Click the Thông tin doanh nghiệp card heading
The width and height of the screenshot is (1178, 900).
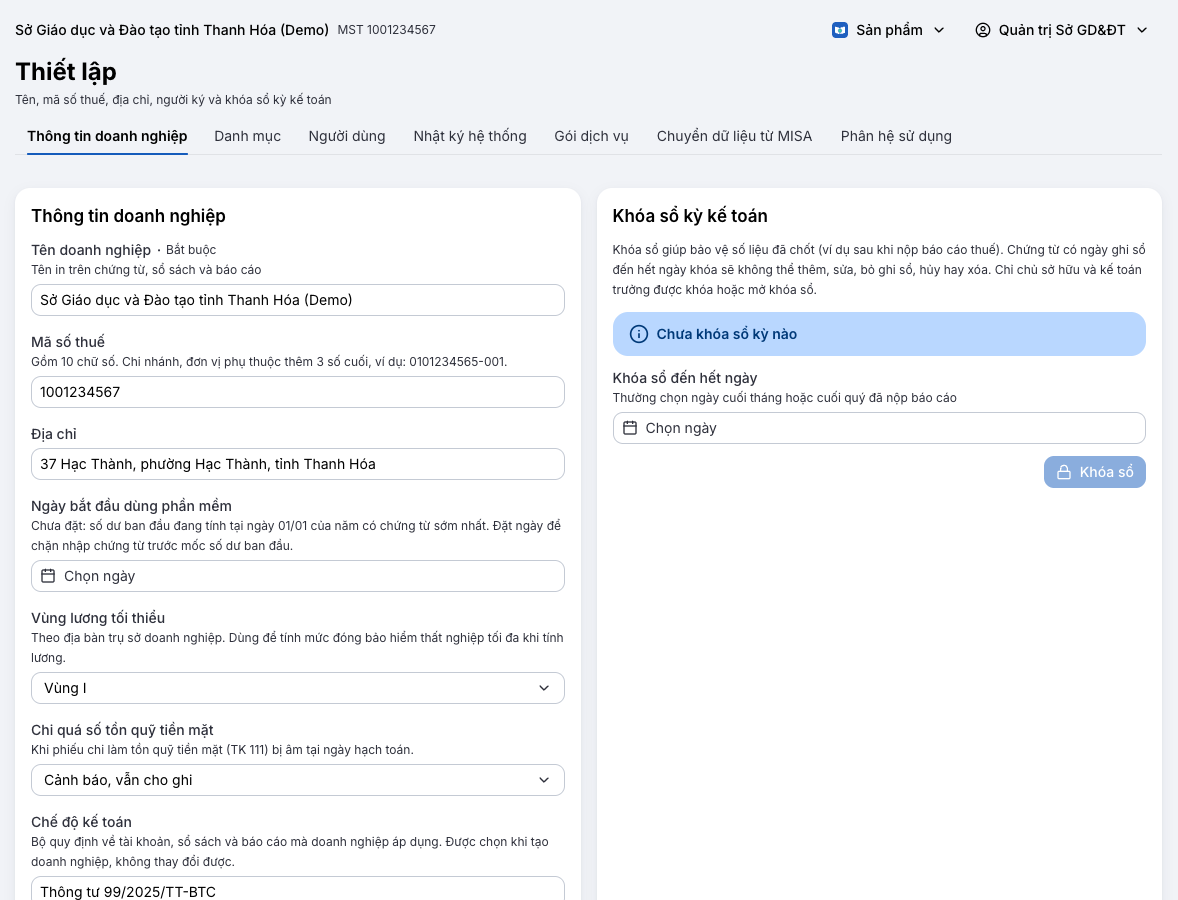click(128, 216)
